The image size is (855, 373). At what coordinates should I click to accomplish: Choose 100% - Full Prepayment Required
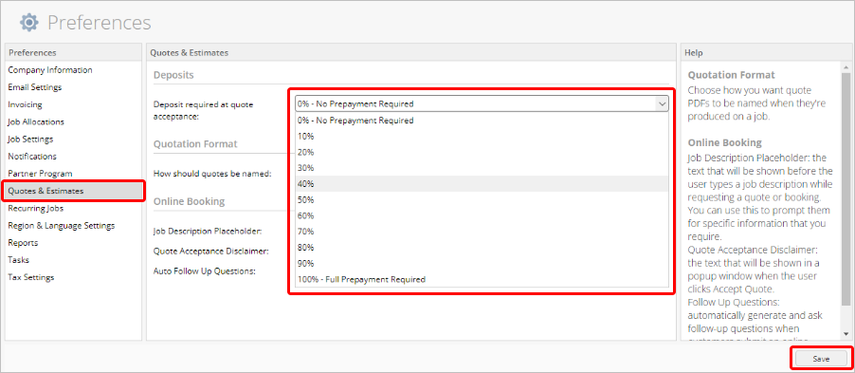[482, 279]
